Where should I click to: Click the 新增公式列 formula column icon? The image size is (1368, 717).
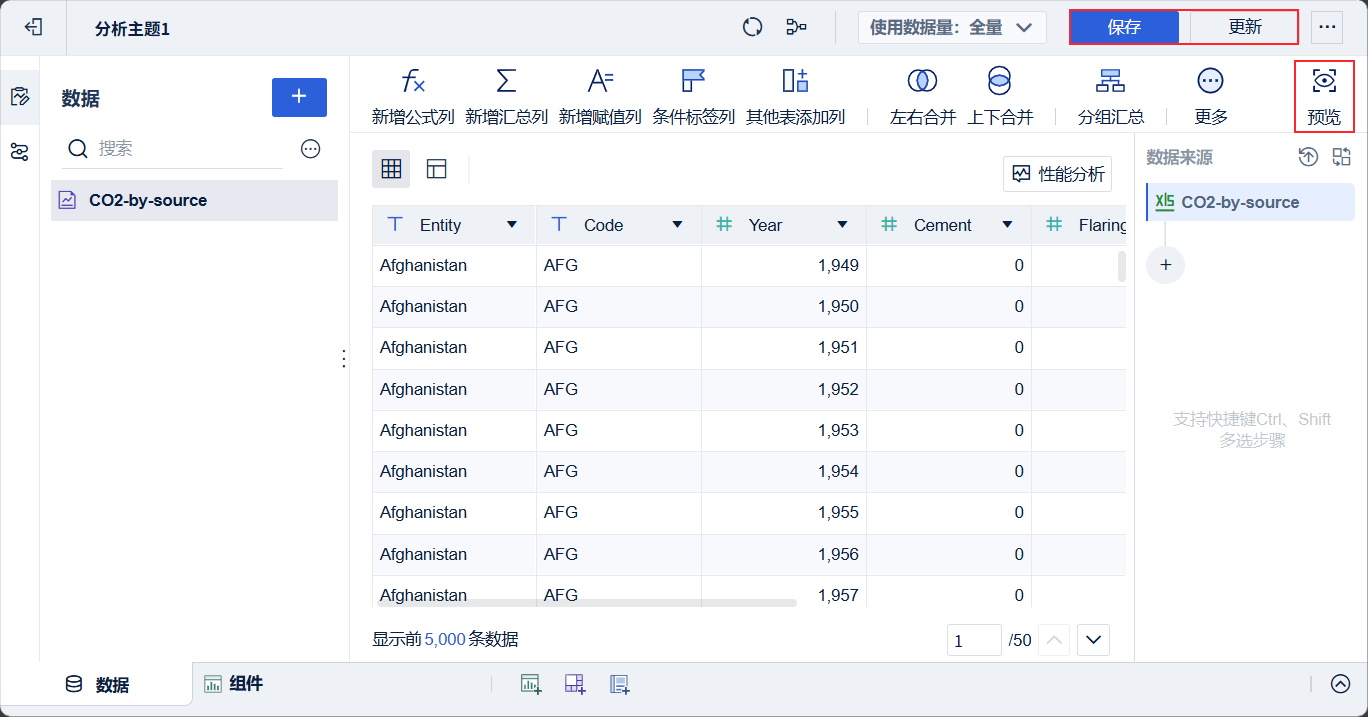(412, 82)
